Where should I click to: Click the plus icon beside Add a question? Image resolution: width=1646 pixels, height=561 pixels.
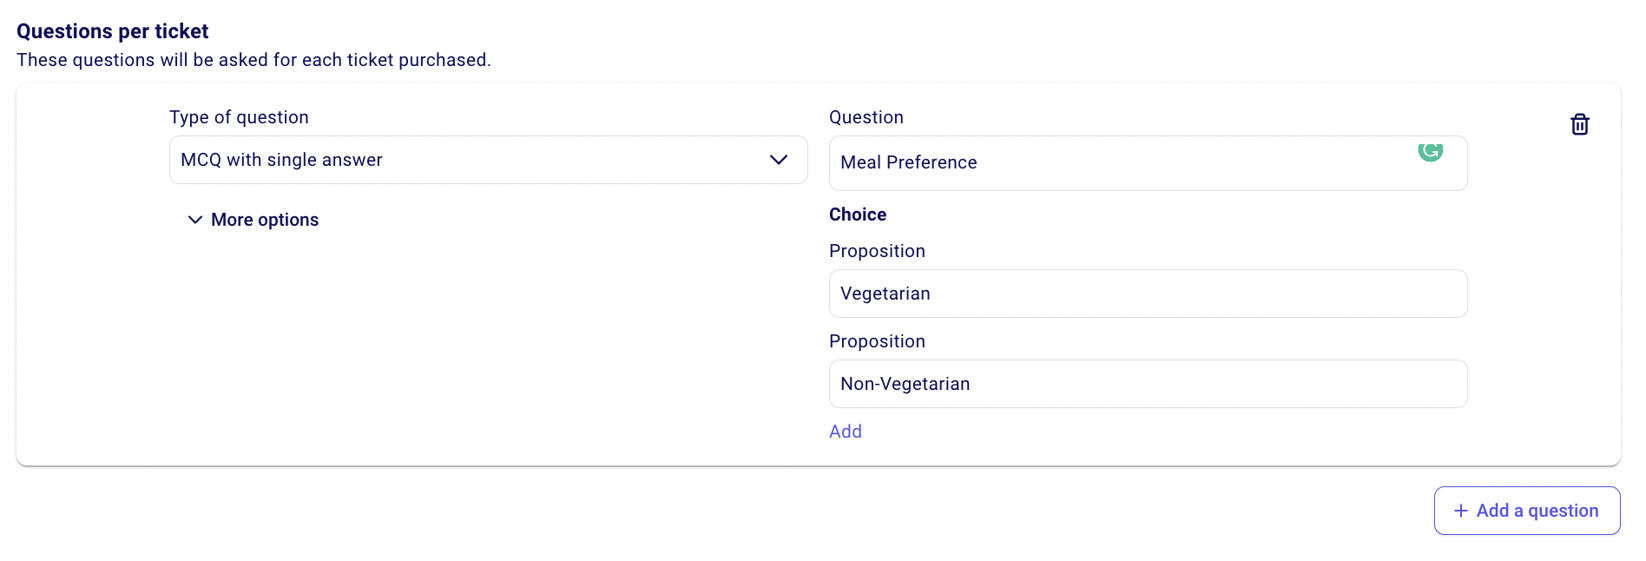point(1461,511)
